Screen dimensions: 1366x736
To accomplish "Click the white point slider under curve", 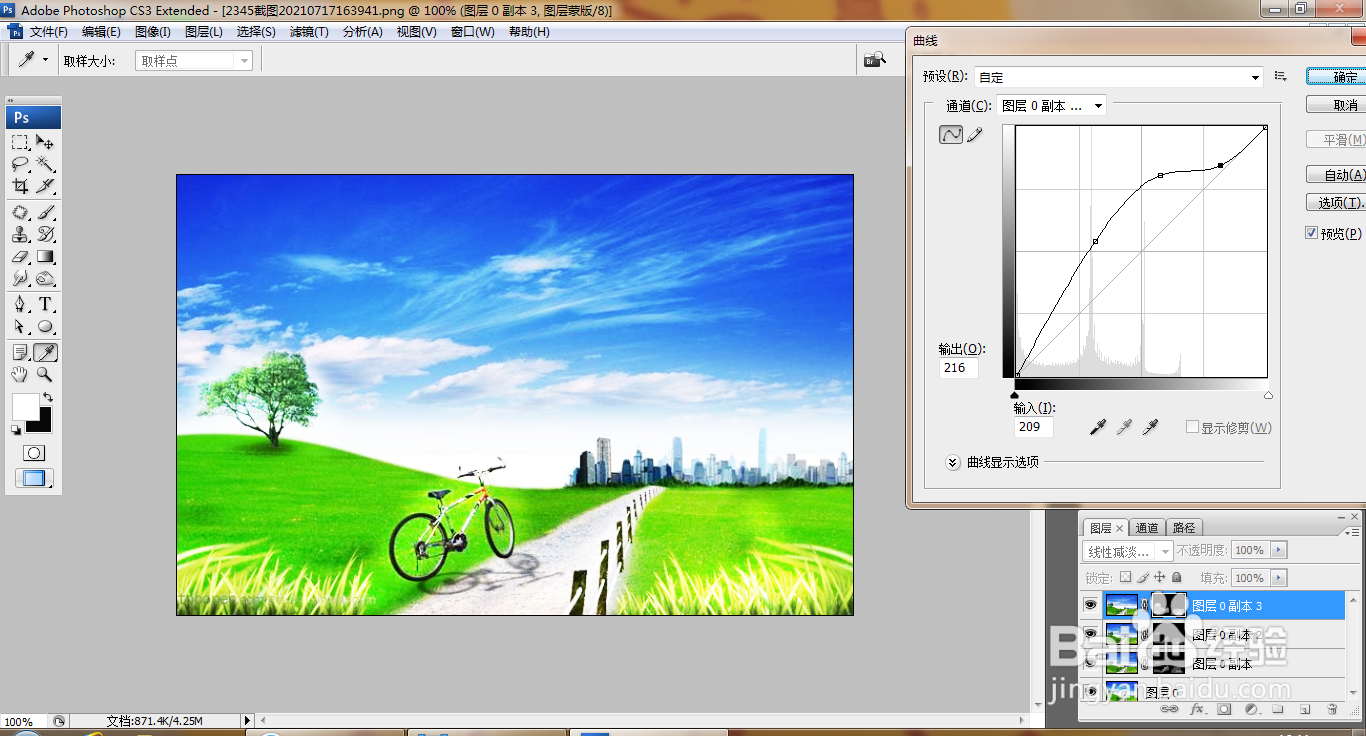I will click(1268, 396).
